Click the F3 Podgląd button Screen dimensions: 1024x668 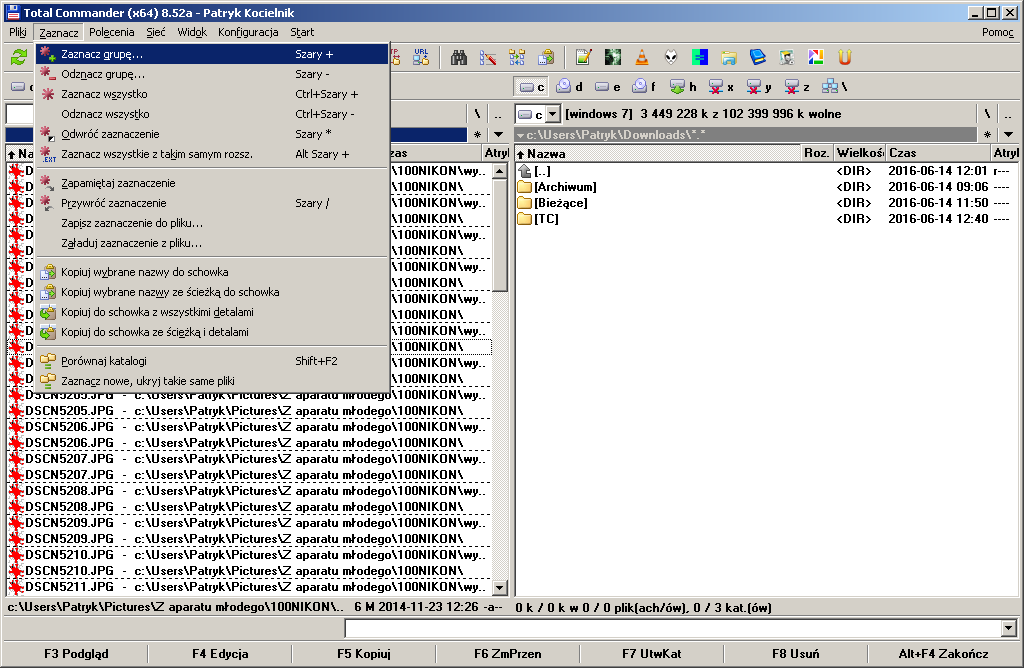pyautogui.click(x=76, y=654)
